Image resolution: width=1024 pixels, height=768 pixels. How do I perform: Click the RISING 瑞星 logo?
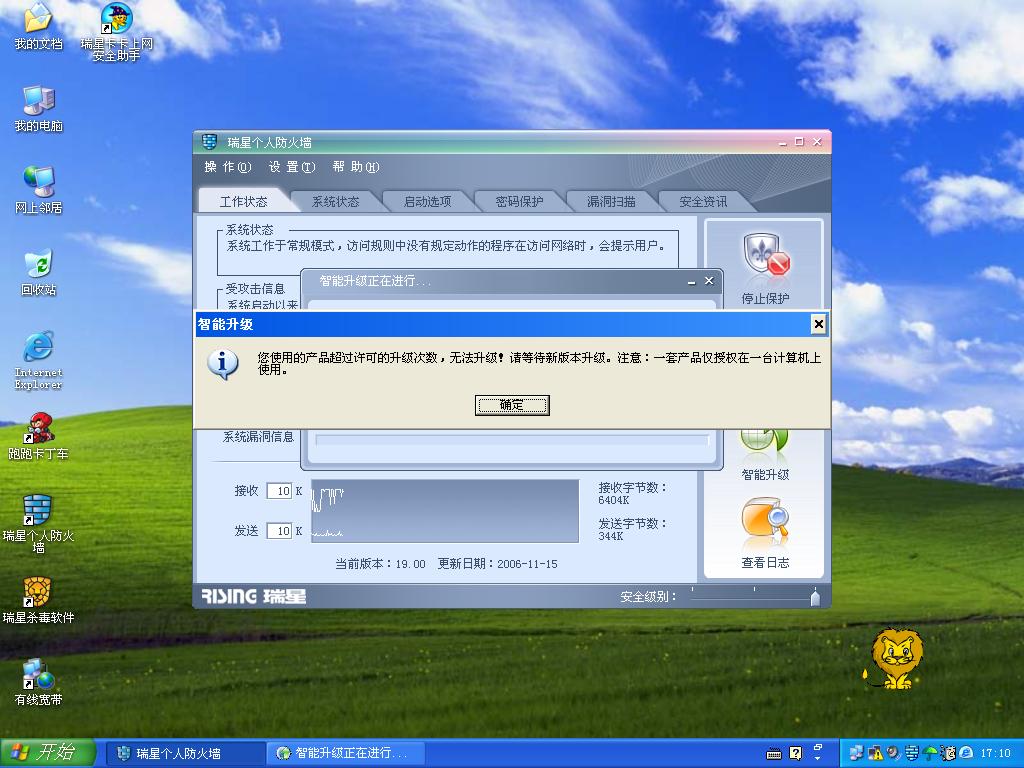click(x=253, y=596)
